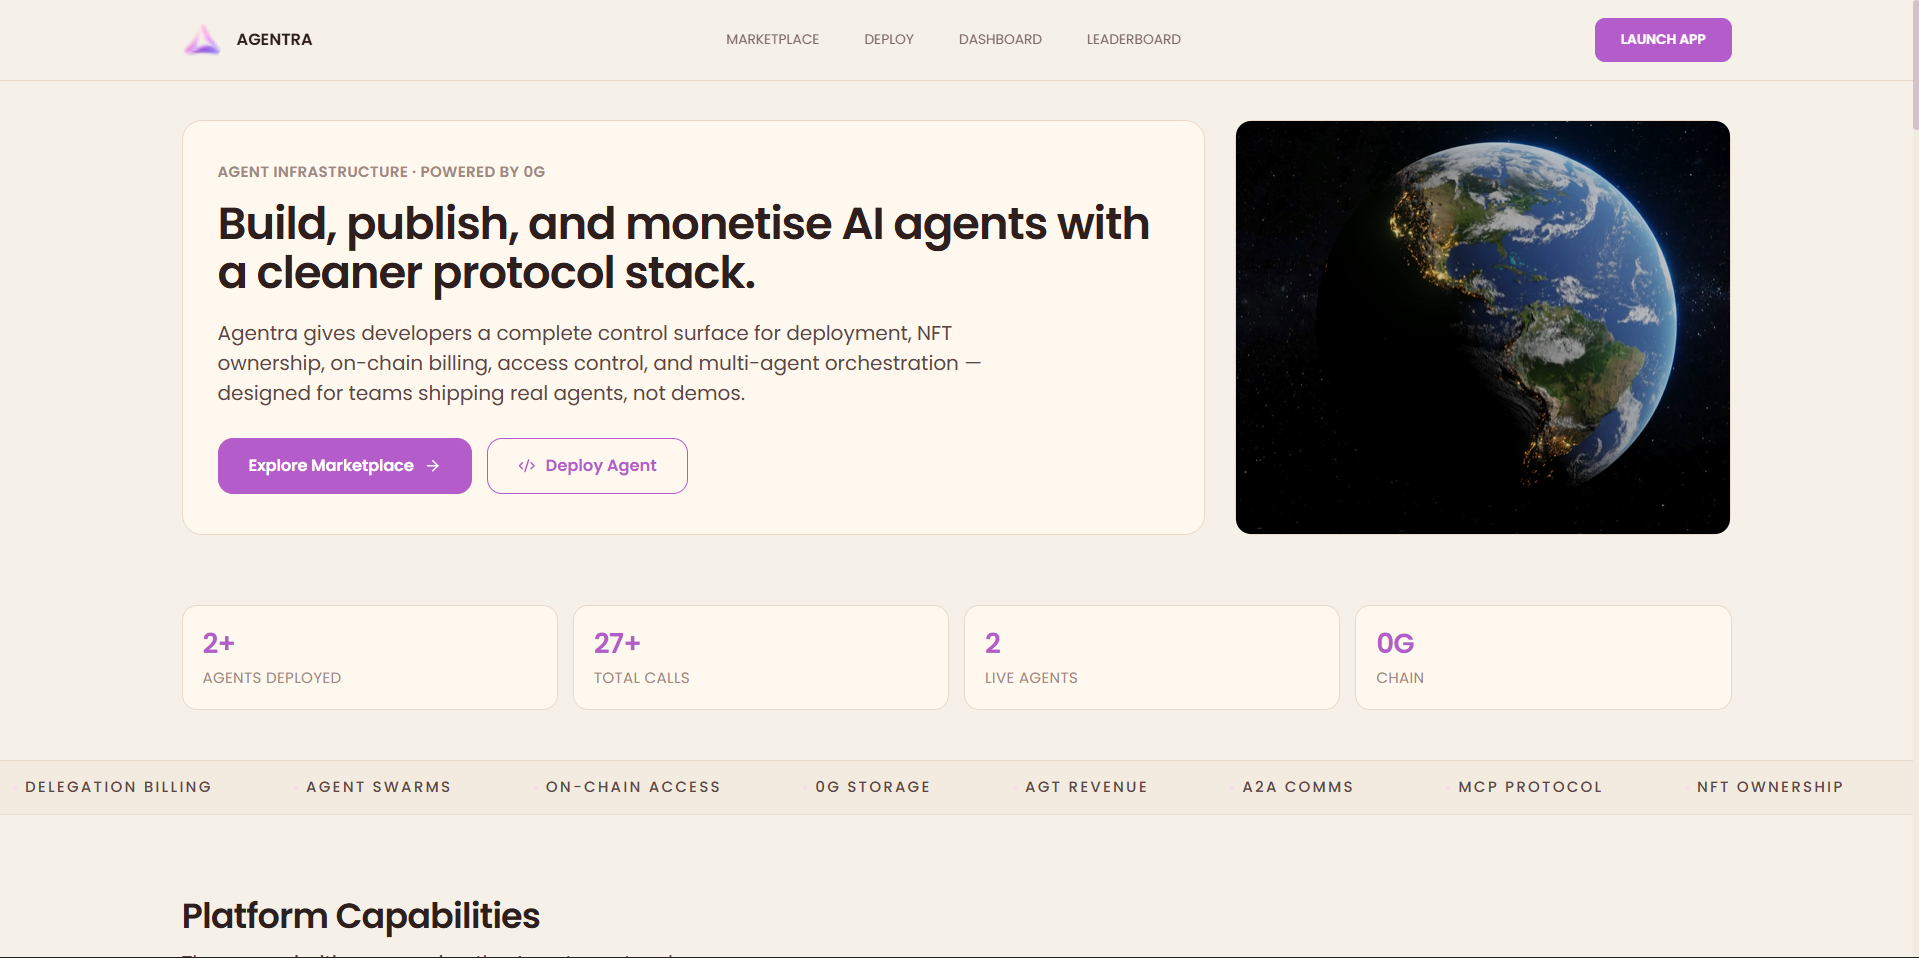Image resolution: width=1919 pixels, height=958 pixels.
Task: Click the AGENTRA brand name link
Action: [x=274, y=40]
